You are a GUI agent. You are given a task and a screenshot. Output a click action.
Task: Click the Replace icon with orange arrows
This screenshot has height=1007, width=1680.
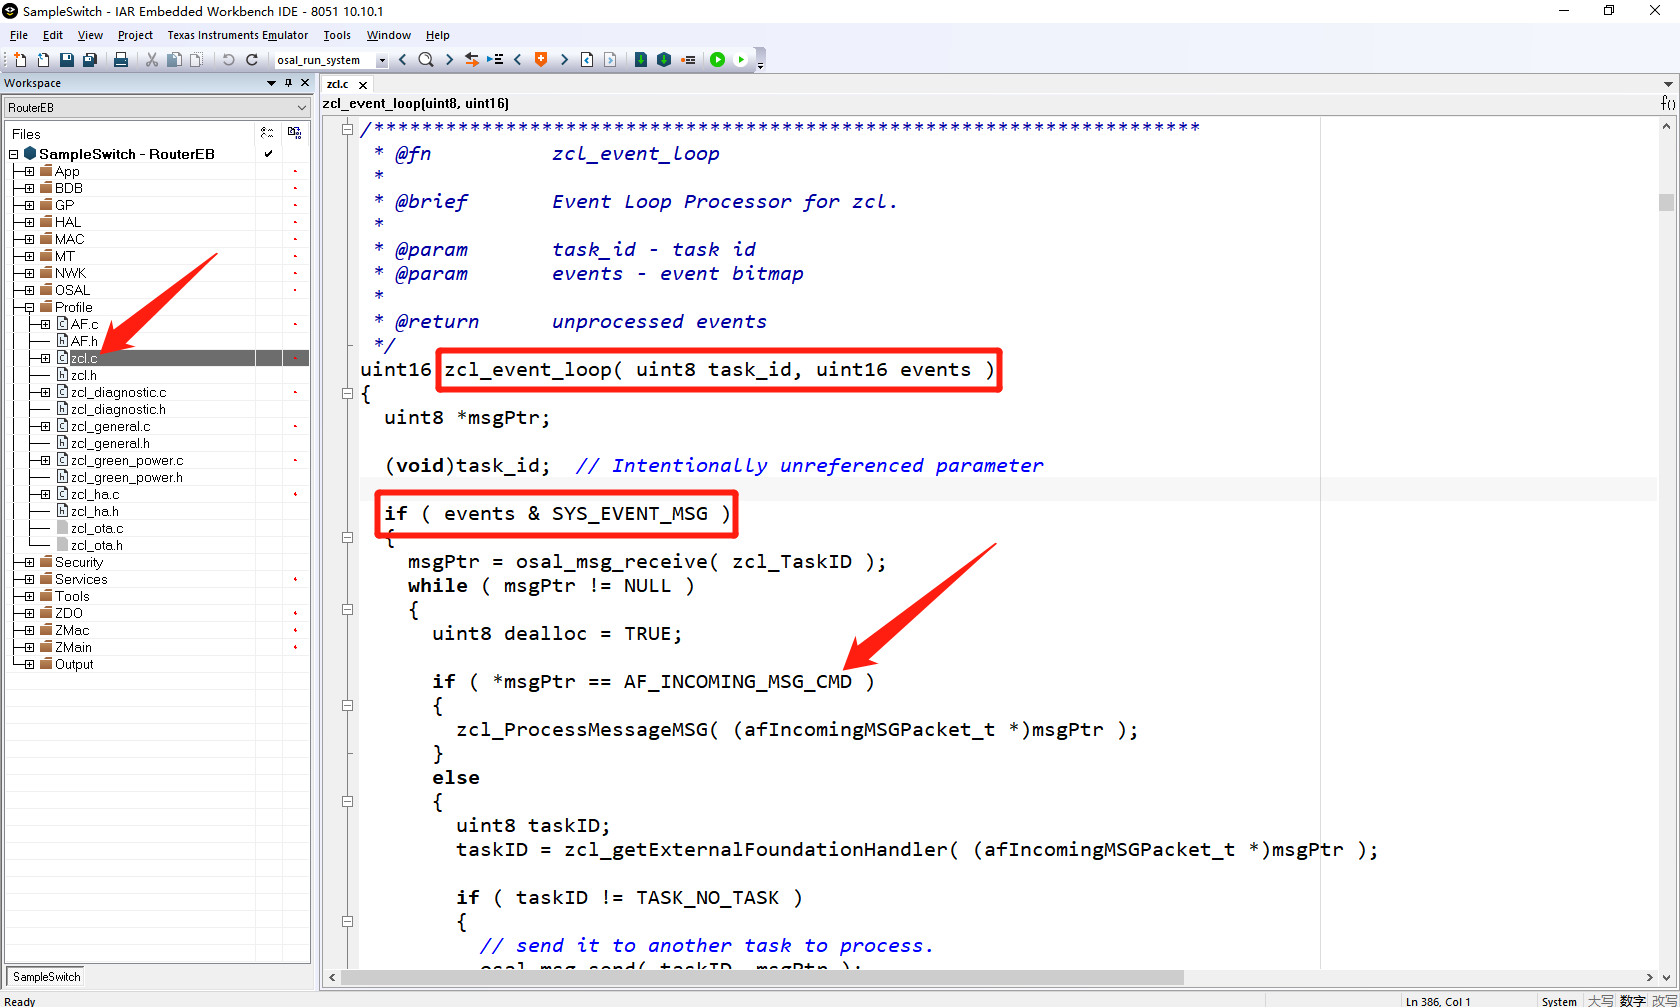pos(472,60)
